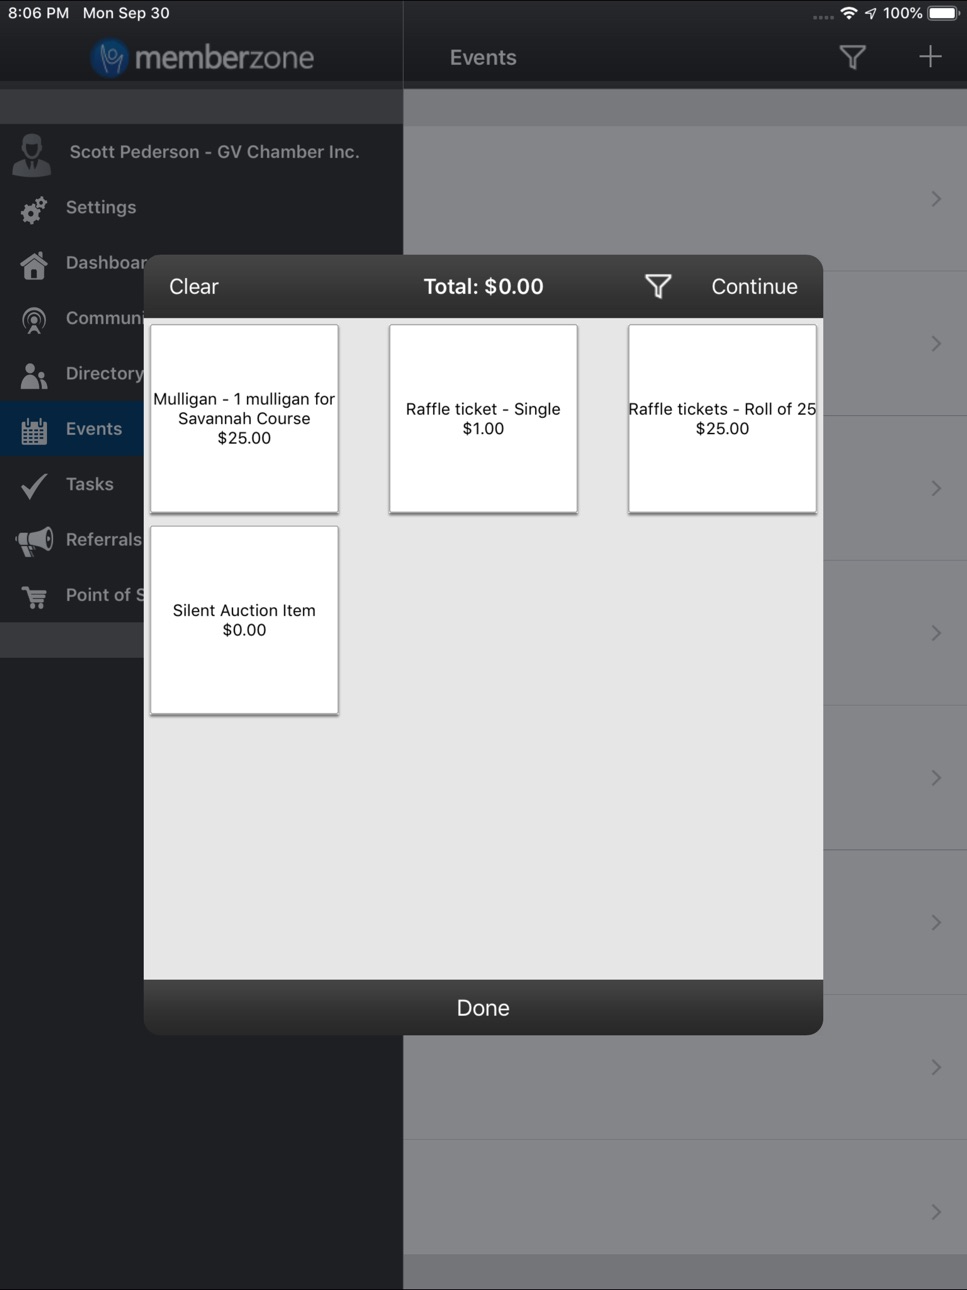Tap the Events page title
Viewport: 967px width, 1290px height.
pyautogui.click(x=483, y=57)
